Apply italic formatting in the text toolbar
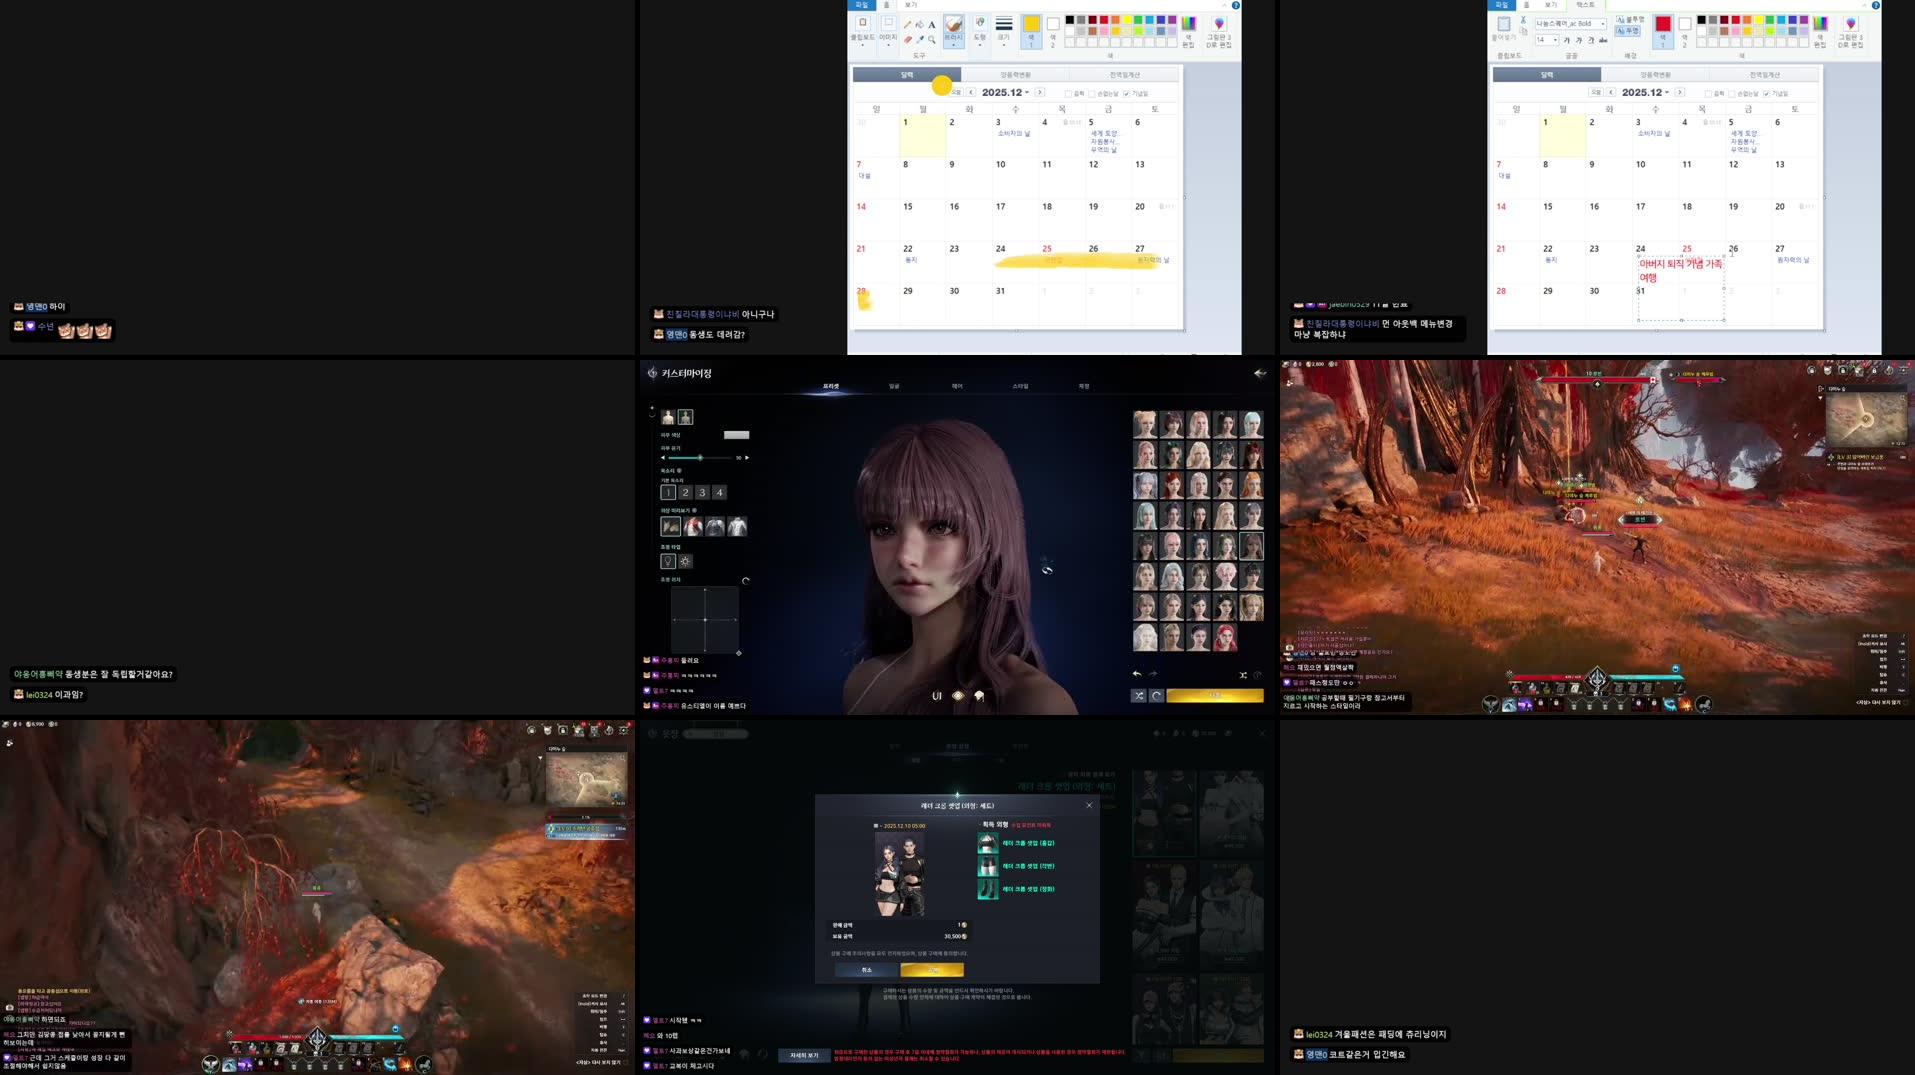 click(x=1579, y=40)
